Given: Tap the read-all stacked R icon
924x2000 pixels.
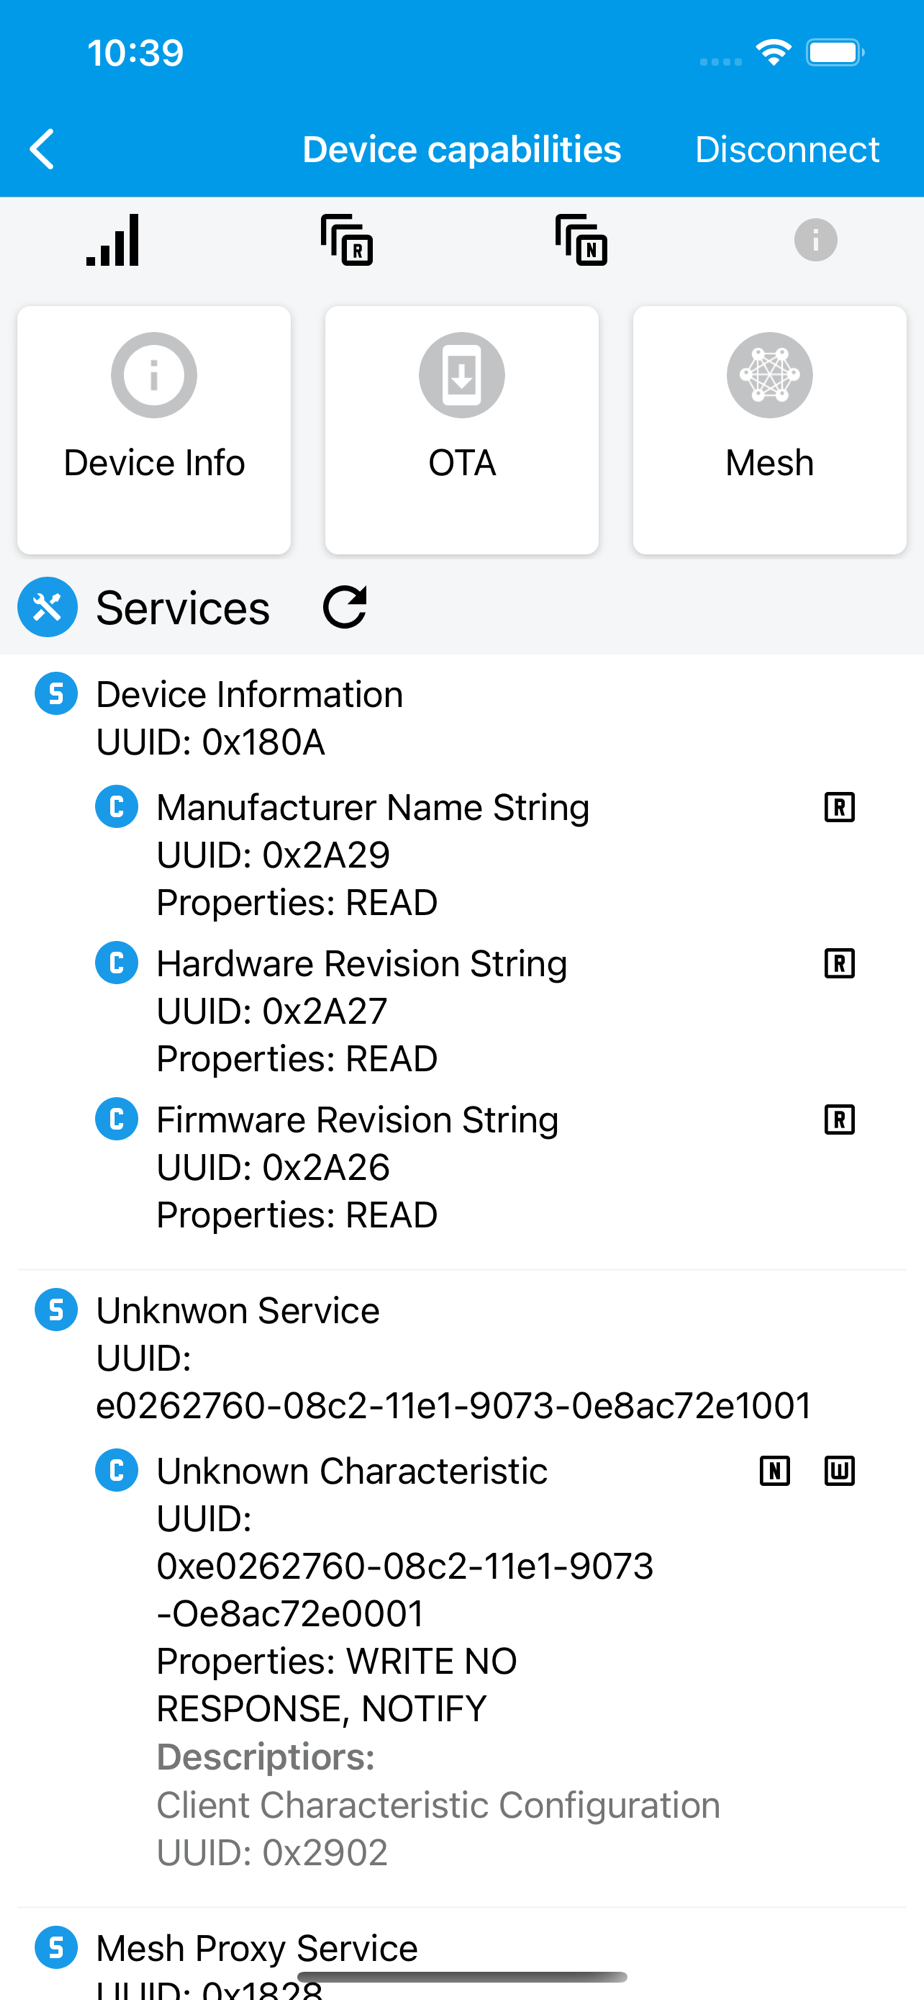Looking at the screenshot, I should 347,241.
